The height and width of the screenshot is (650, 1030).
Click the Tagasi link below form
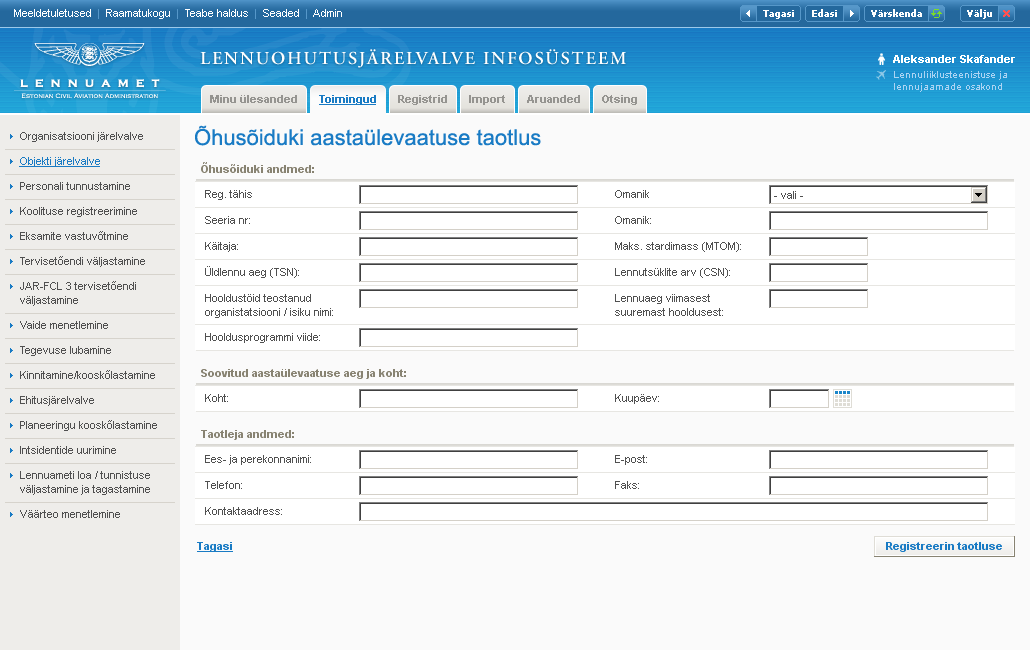coord(215,546)
